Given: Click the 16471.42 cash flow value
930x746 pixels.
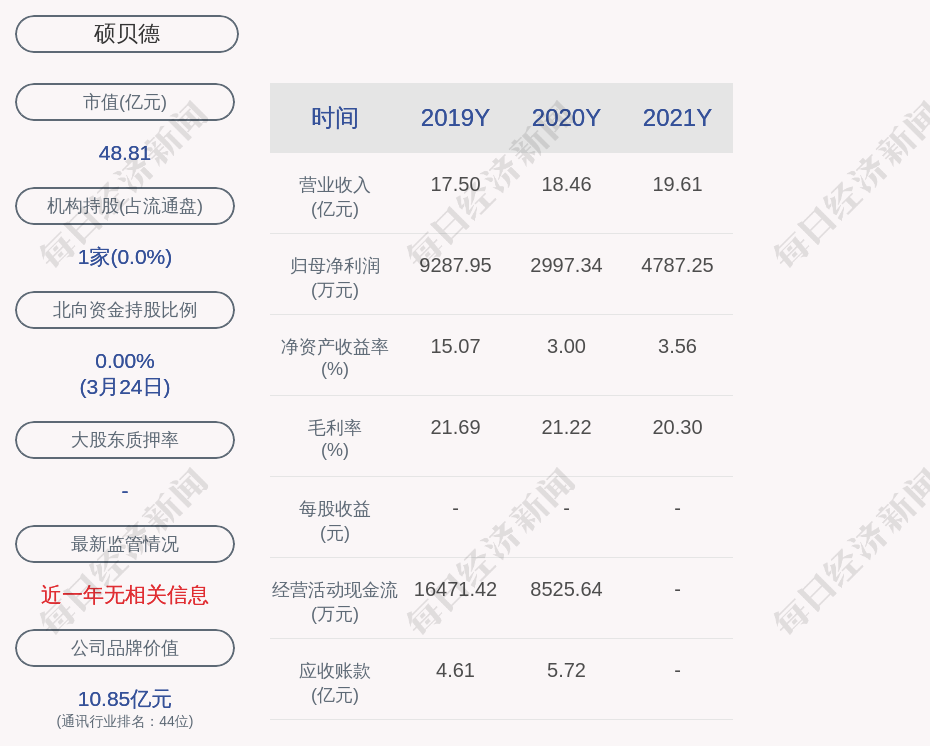Looking at the screenshot, I should [x=455, y=589].
